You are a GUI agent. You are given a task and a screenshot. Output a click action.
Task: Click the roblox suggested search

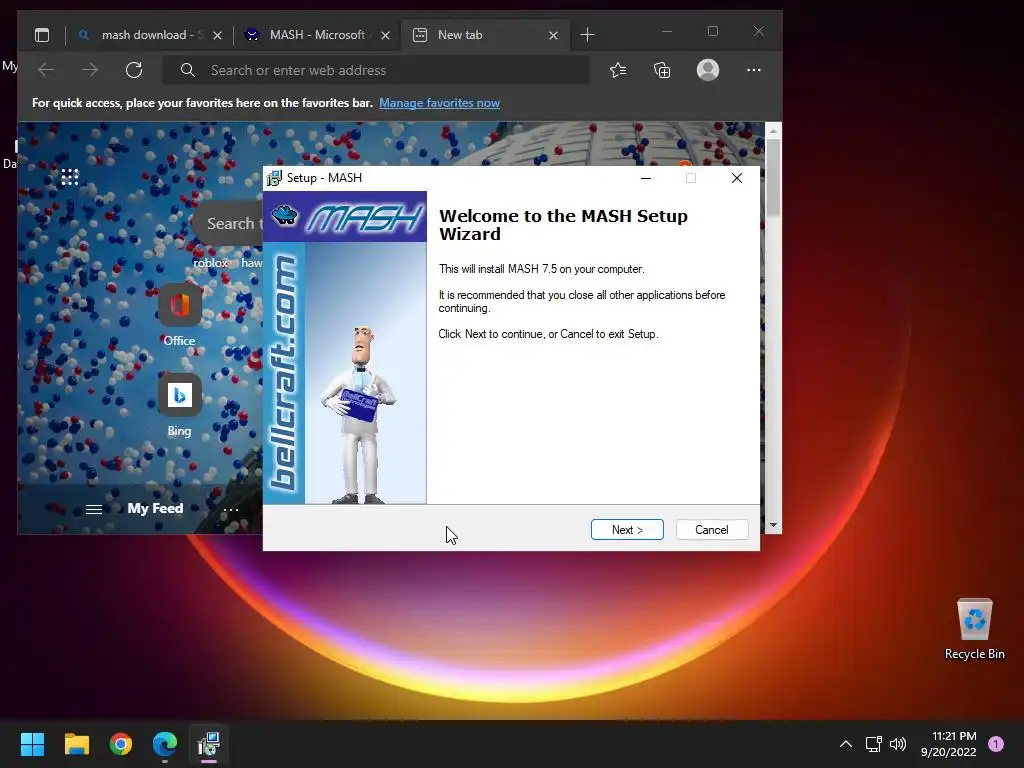tap(210, 263)
